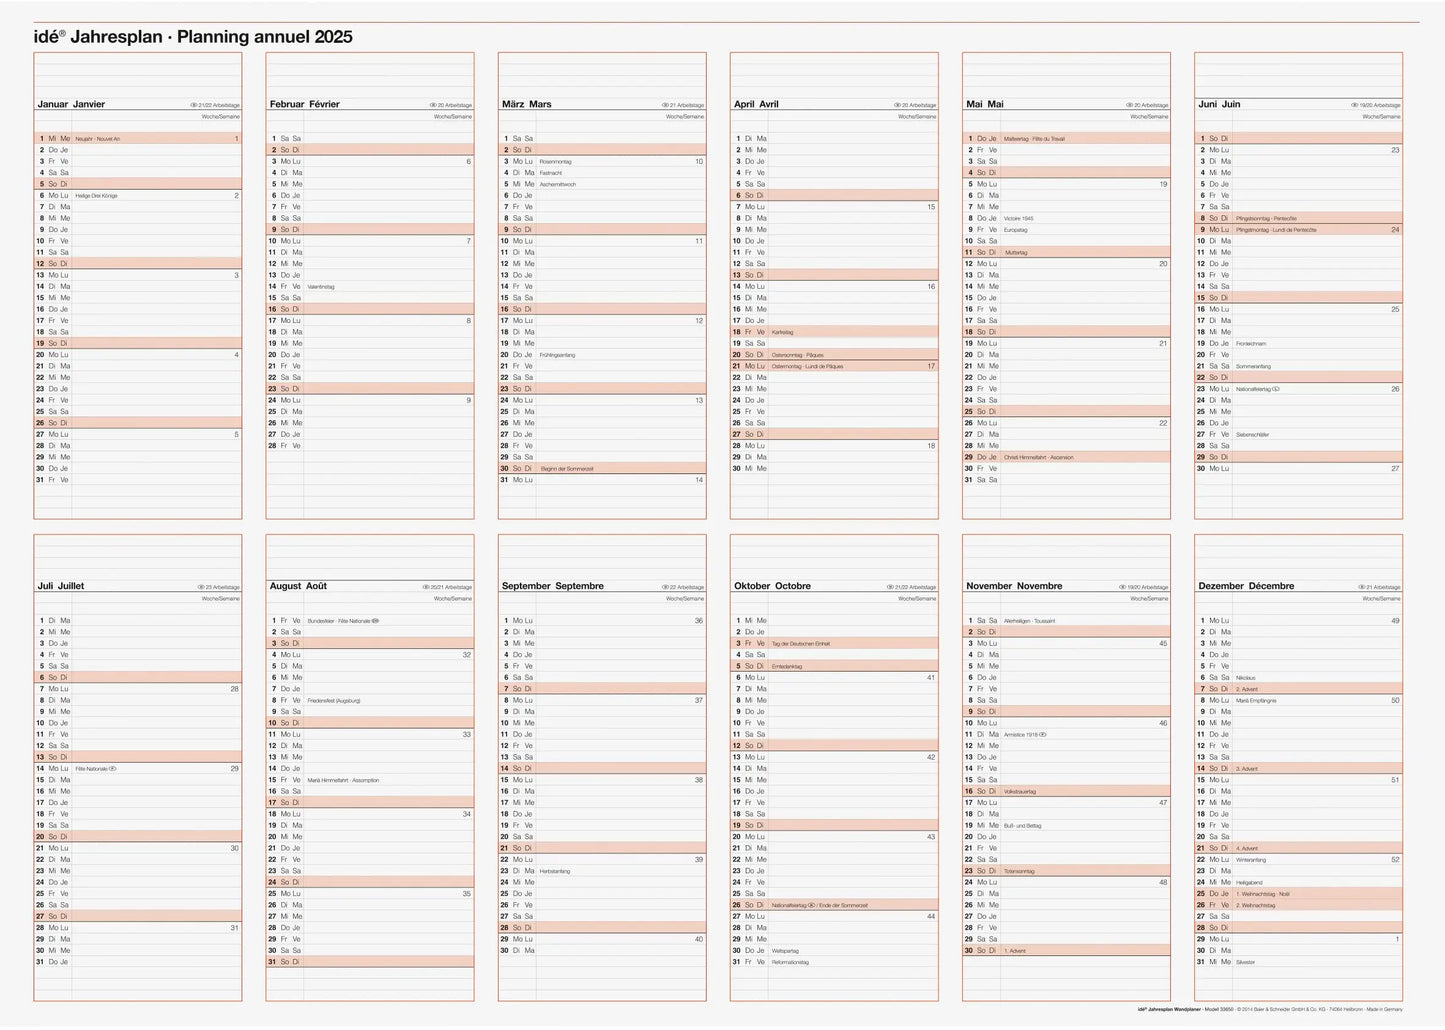This screenshot has width=1445, height=1030.
Task: Click the idé Jahresplan title text
Action: tap(193, 37)
